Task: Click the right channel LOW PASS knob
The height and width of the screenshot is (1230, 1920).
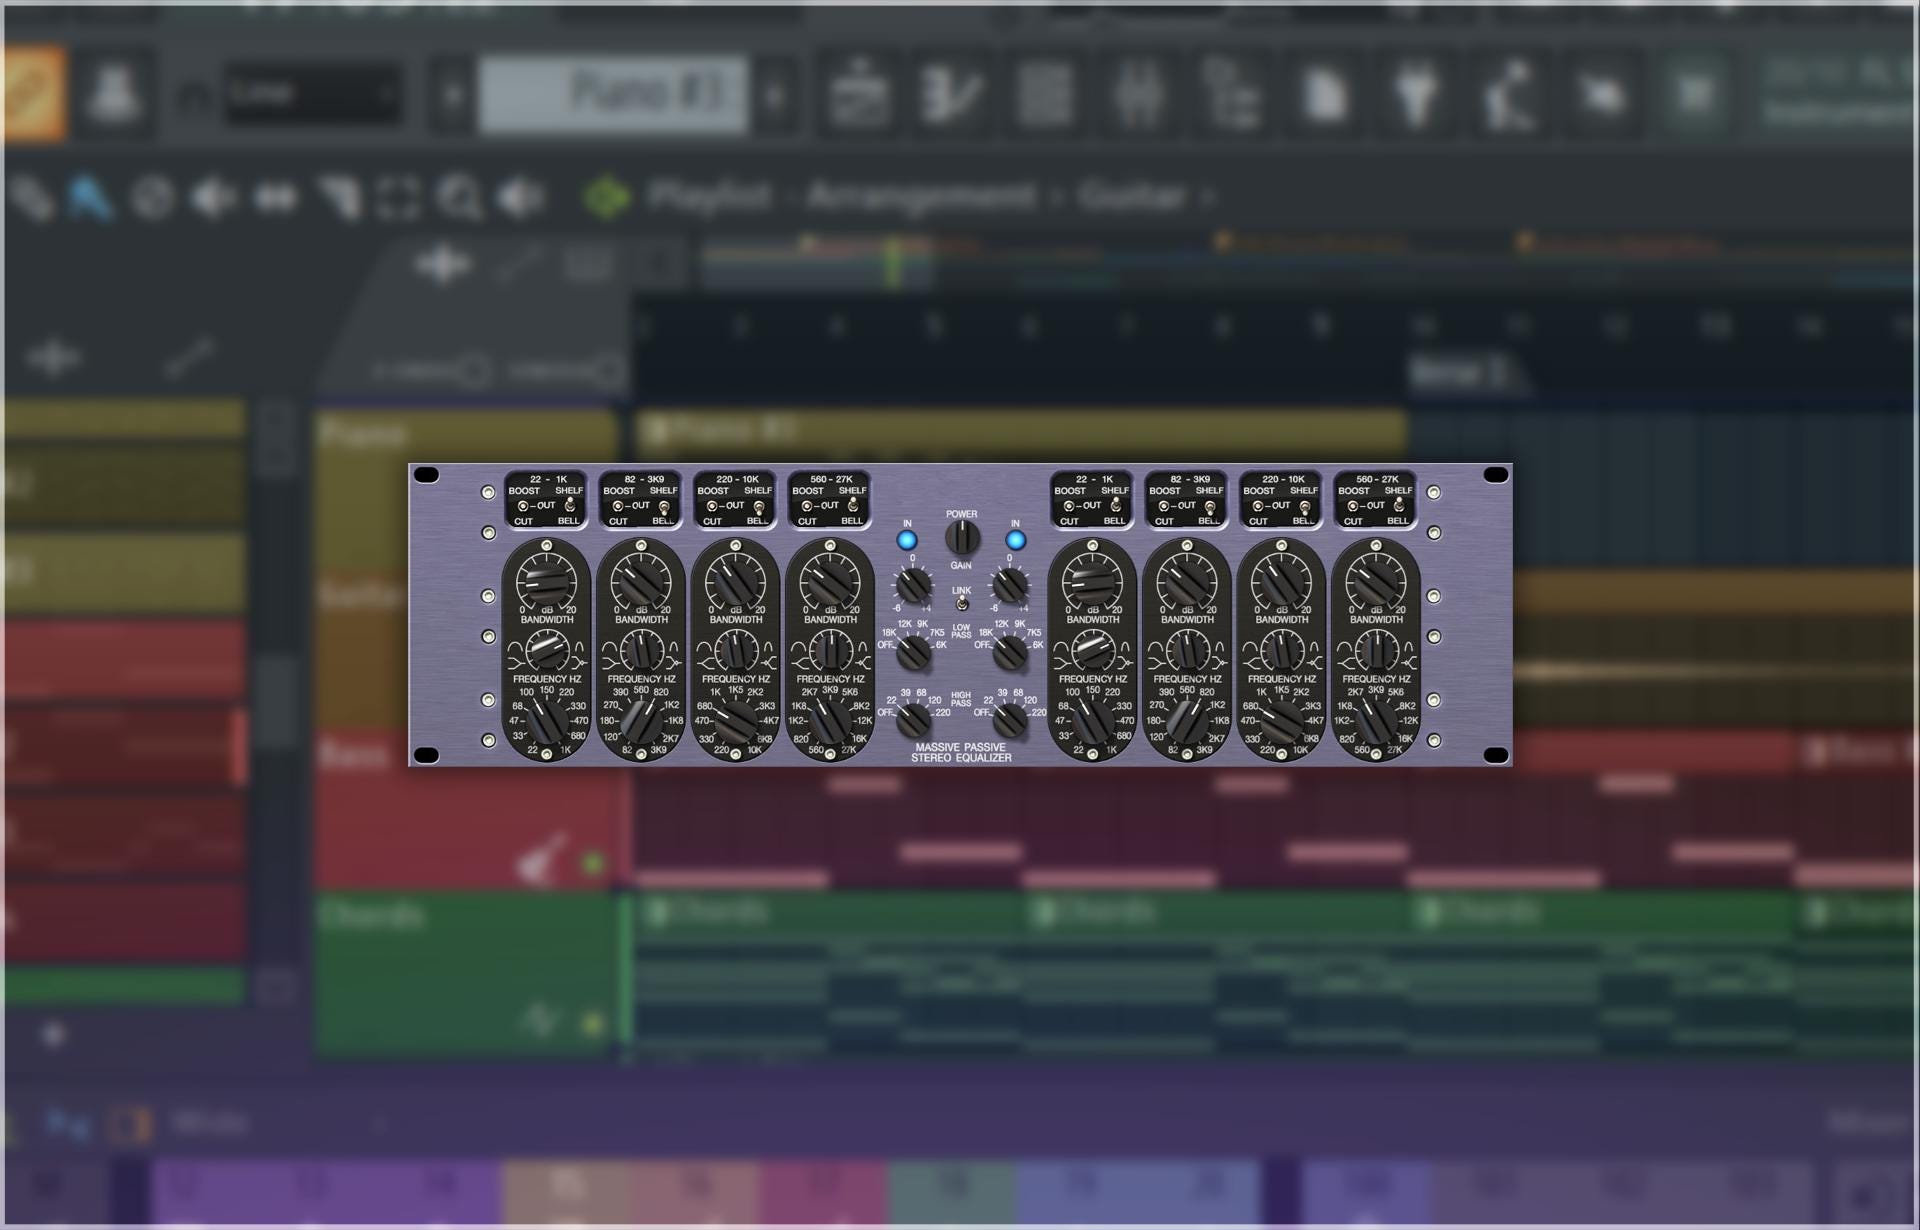Action: (1010, 652)
